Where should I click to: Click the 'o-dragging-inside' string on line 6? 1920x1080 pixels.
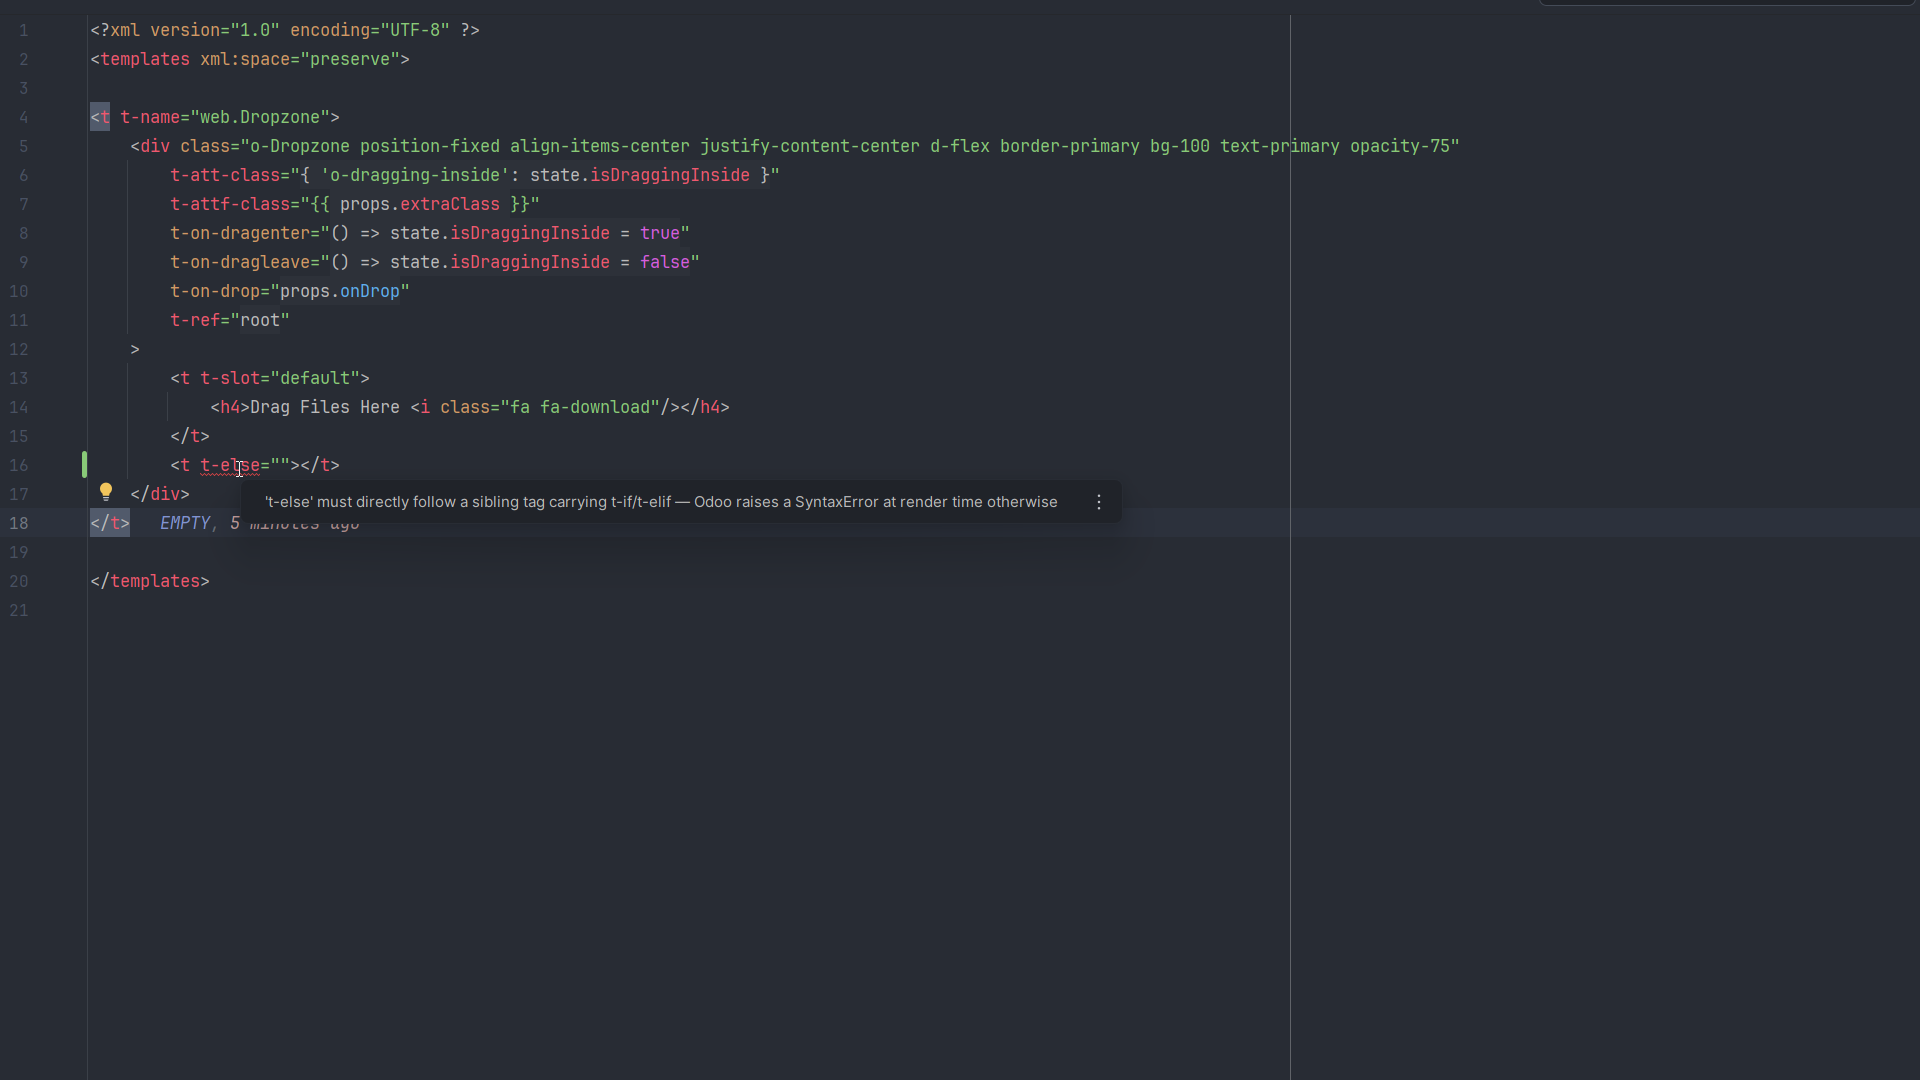point(415,175)
